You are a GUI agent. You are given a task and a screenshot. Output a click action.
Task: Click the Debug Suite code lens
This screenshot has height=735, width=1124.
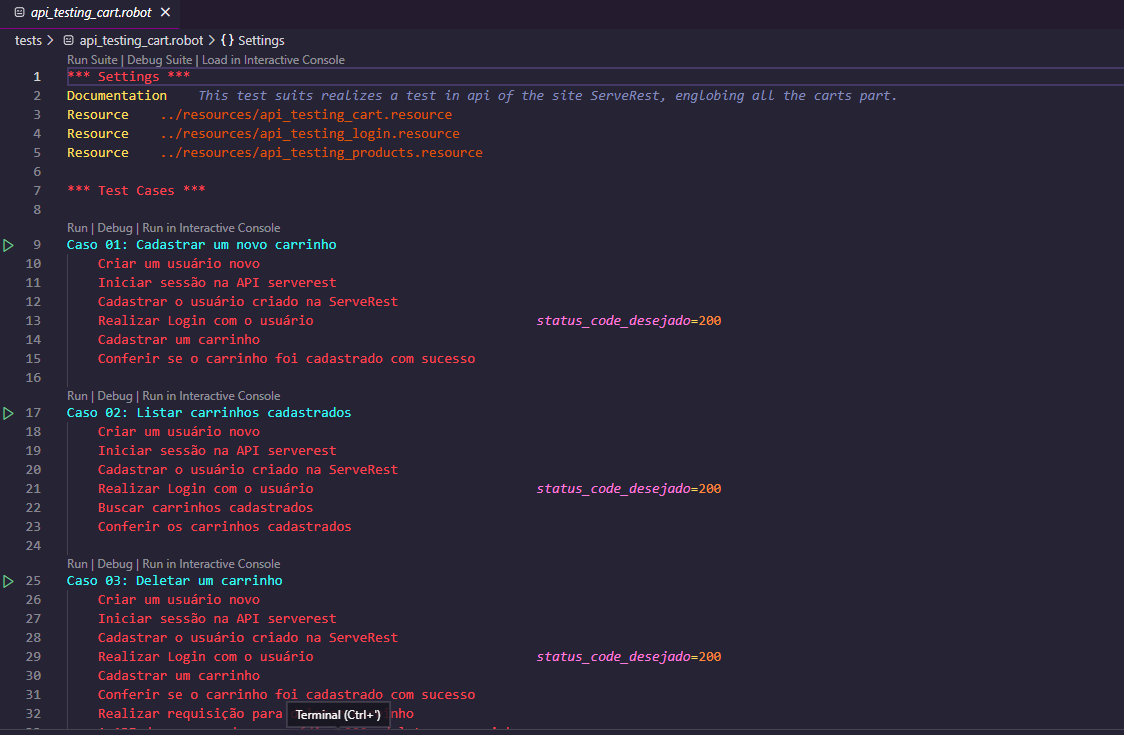click(160, 60)
